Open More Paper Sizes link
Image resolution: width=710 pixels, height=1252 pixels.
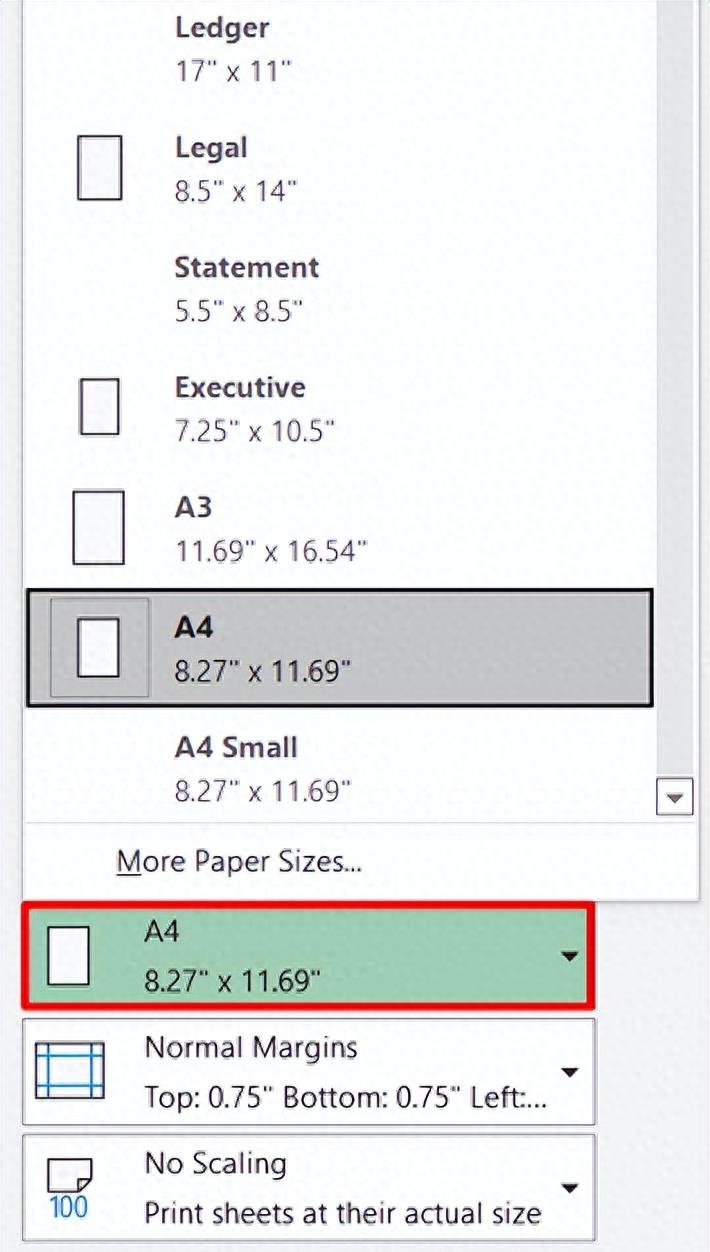239,861
